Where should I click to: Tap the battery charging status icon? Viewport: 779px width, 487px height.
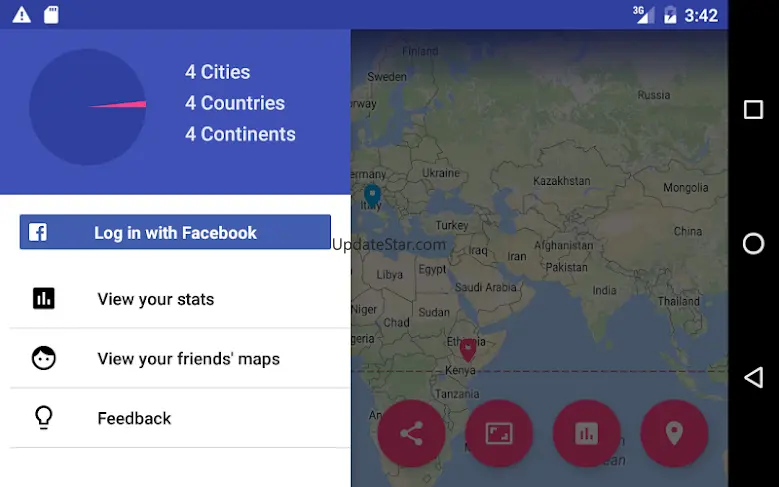670,14
